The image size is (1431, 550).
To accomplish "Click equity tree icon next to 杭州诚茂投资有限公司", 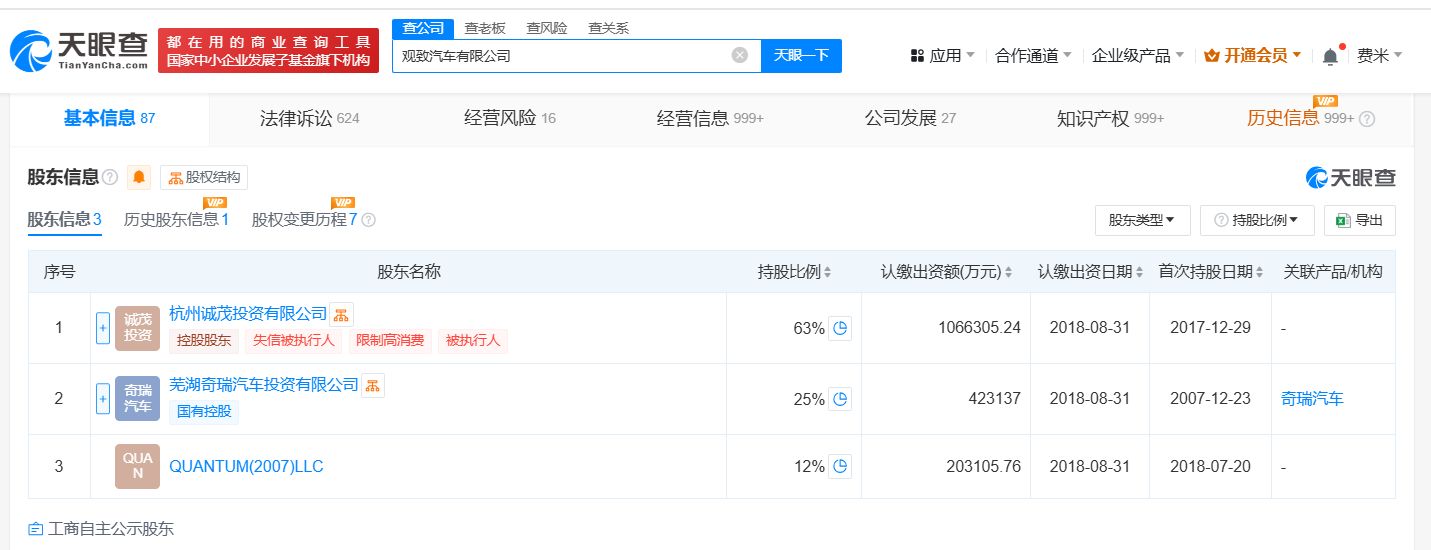I will 341,314.
